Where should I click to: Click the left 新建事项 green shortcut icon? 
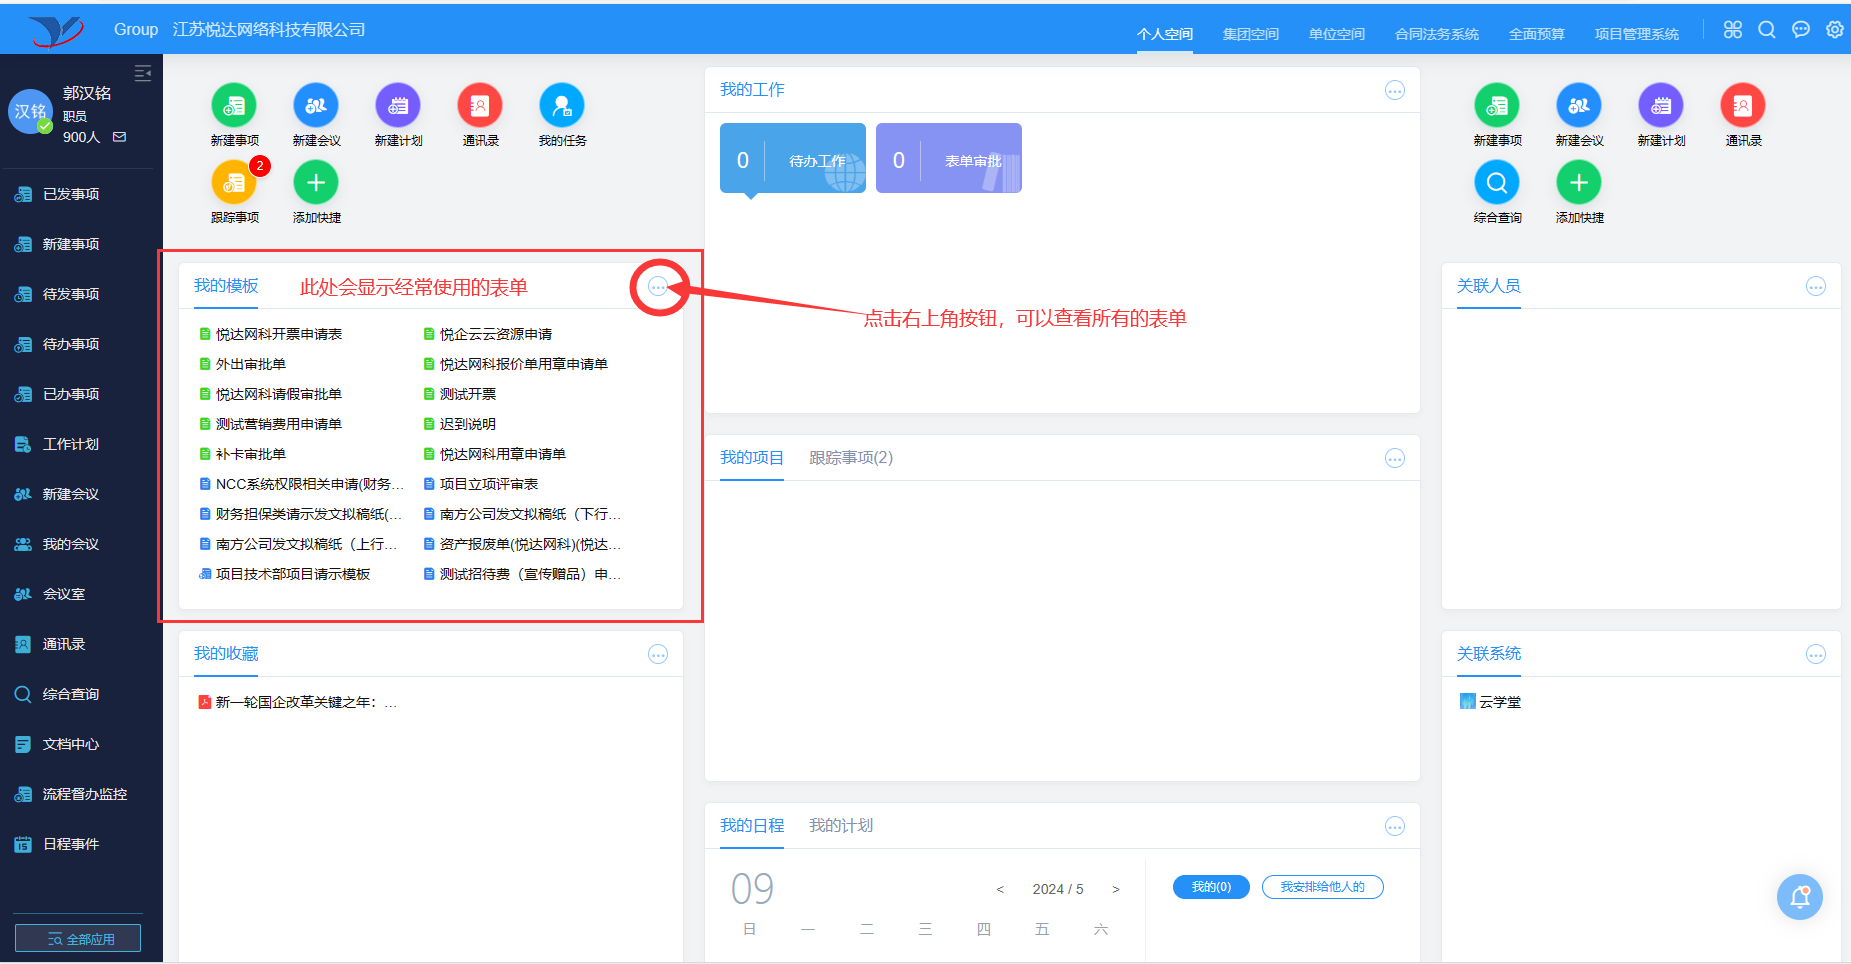coord(234,106)
